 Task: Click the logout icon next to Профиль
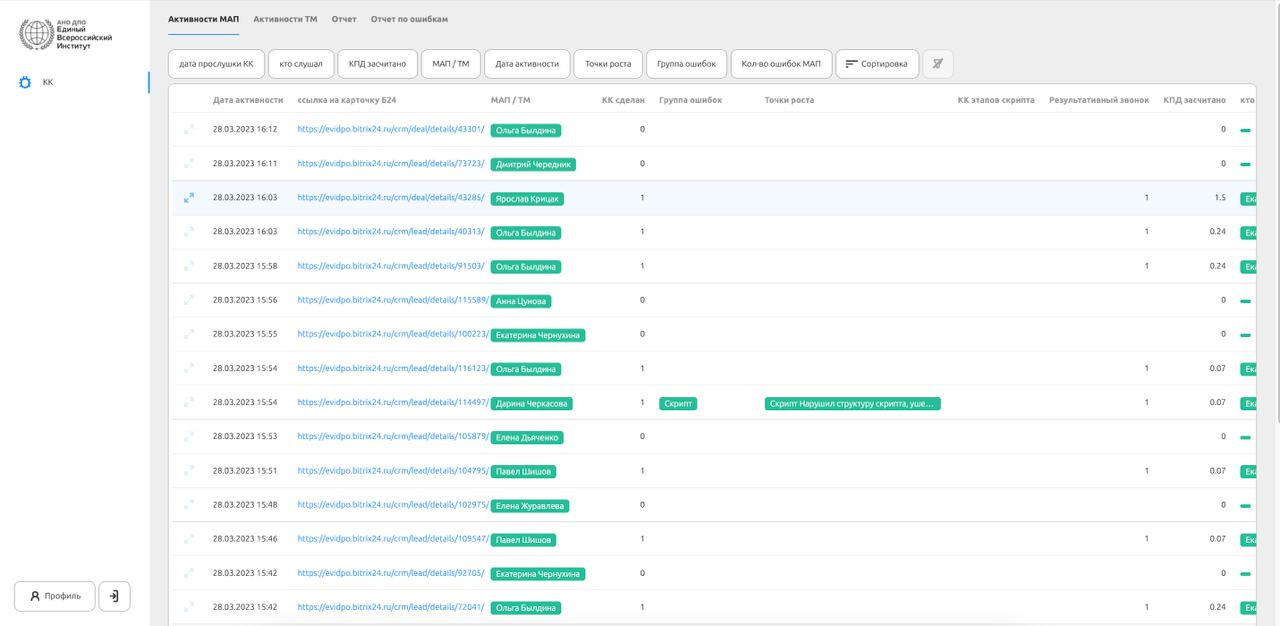[x=114, y=596]
